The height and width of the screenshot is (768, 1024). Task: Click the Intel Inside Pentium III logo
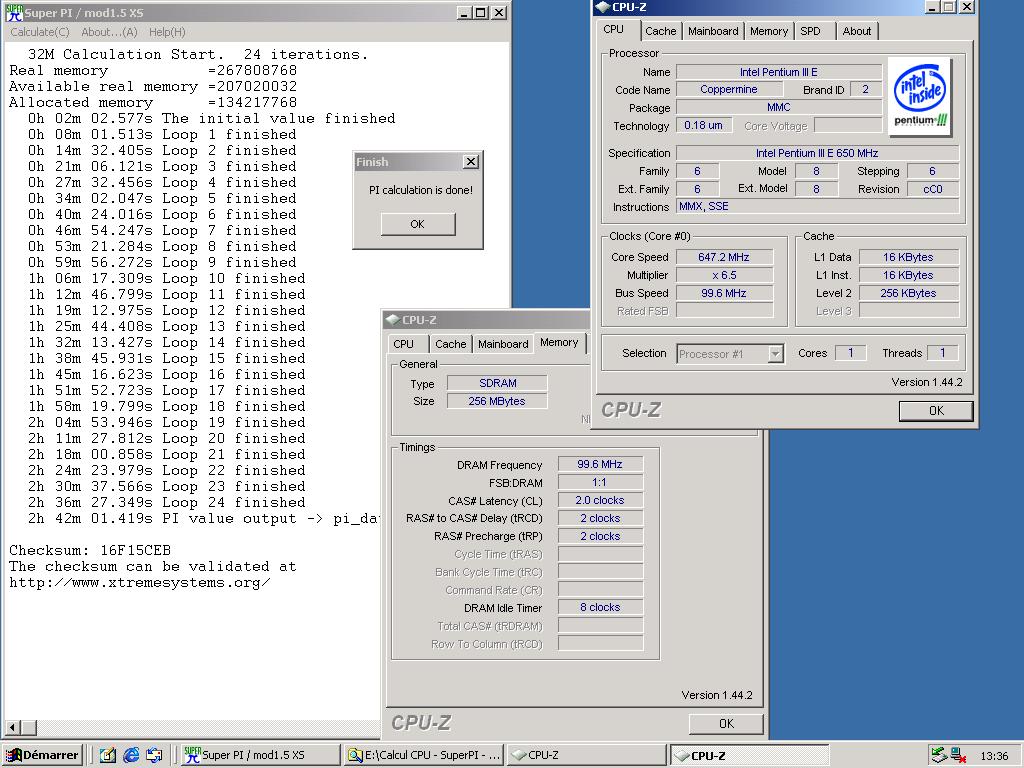pos(920,96)
